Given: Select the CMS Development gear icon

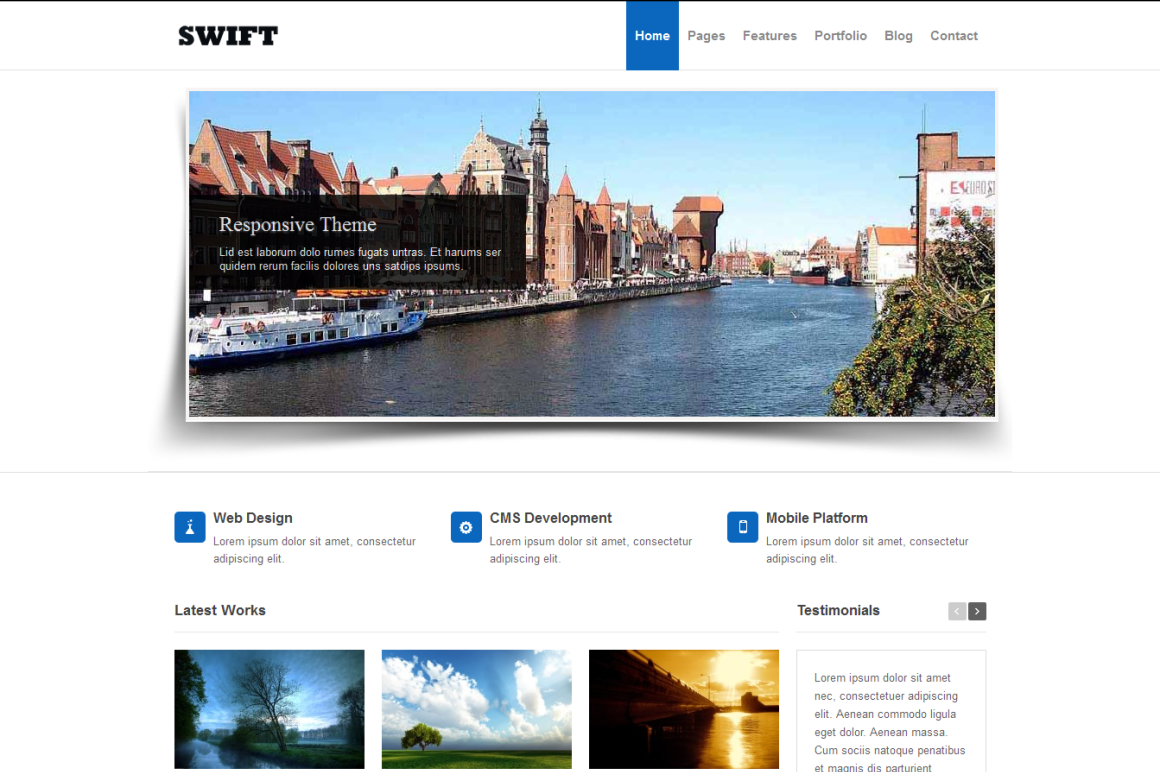Looking at the screenshot, I should pyautogui.click(x=466, y=527).
